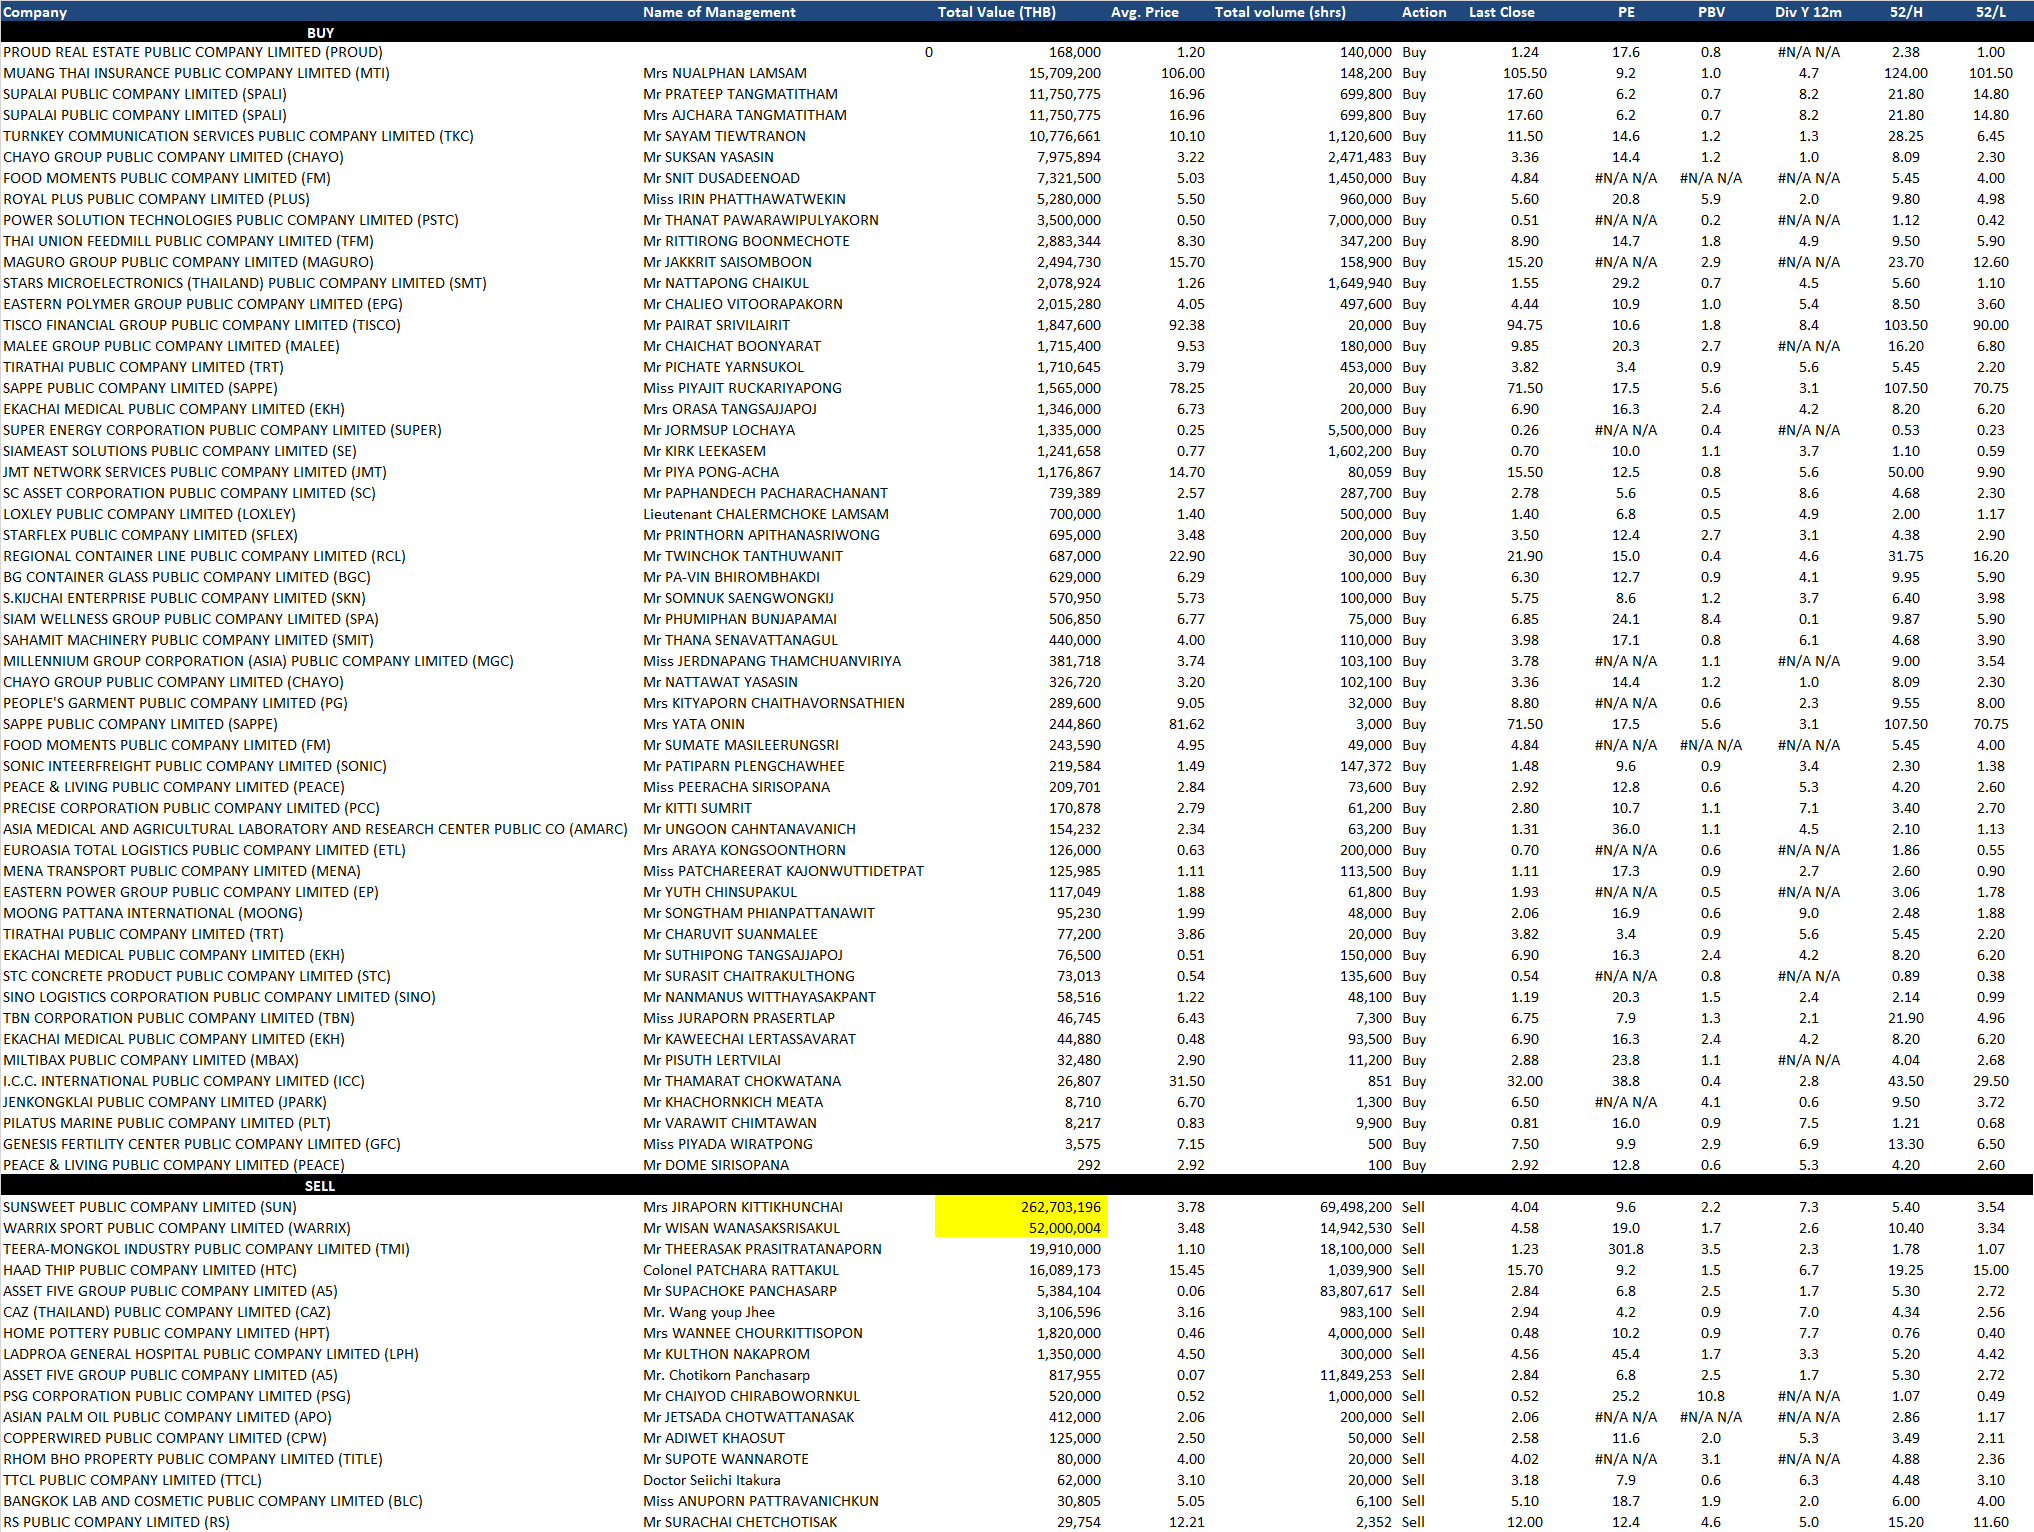
Task: Click the yellow highlighted 262,703,196 cell
Action: pos(1021,1207)
